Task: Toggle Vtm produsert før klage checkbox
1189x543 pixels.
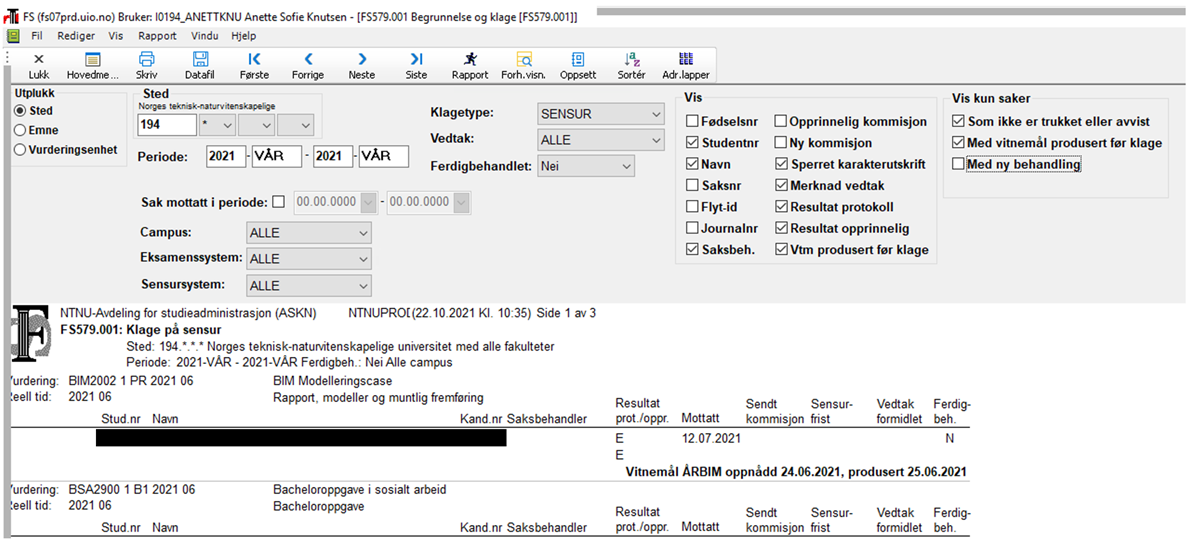Action: point(780,249)
